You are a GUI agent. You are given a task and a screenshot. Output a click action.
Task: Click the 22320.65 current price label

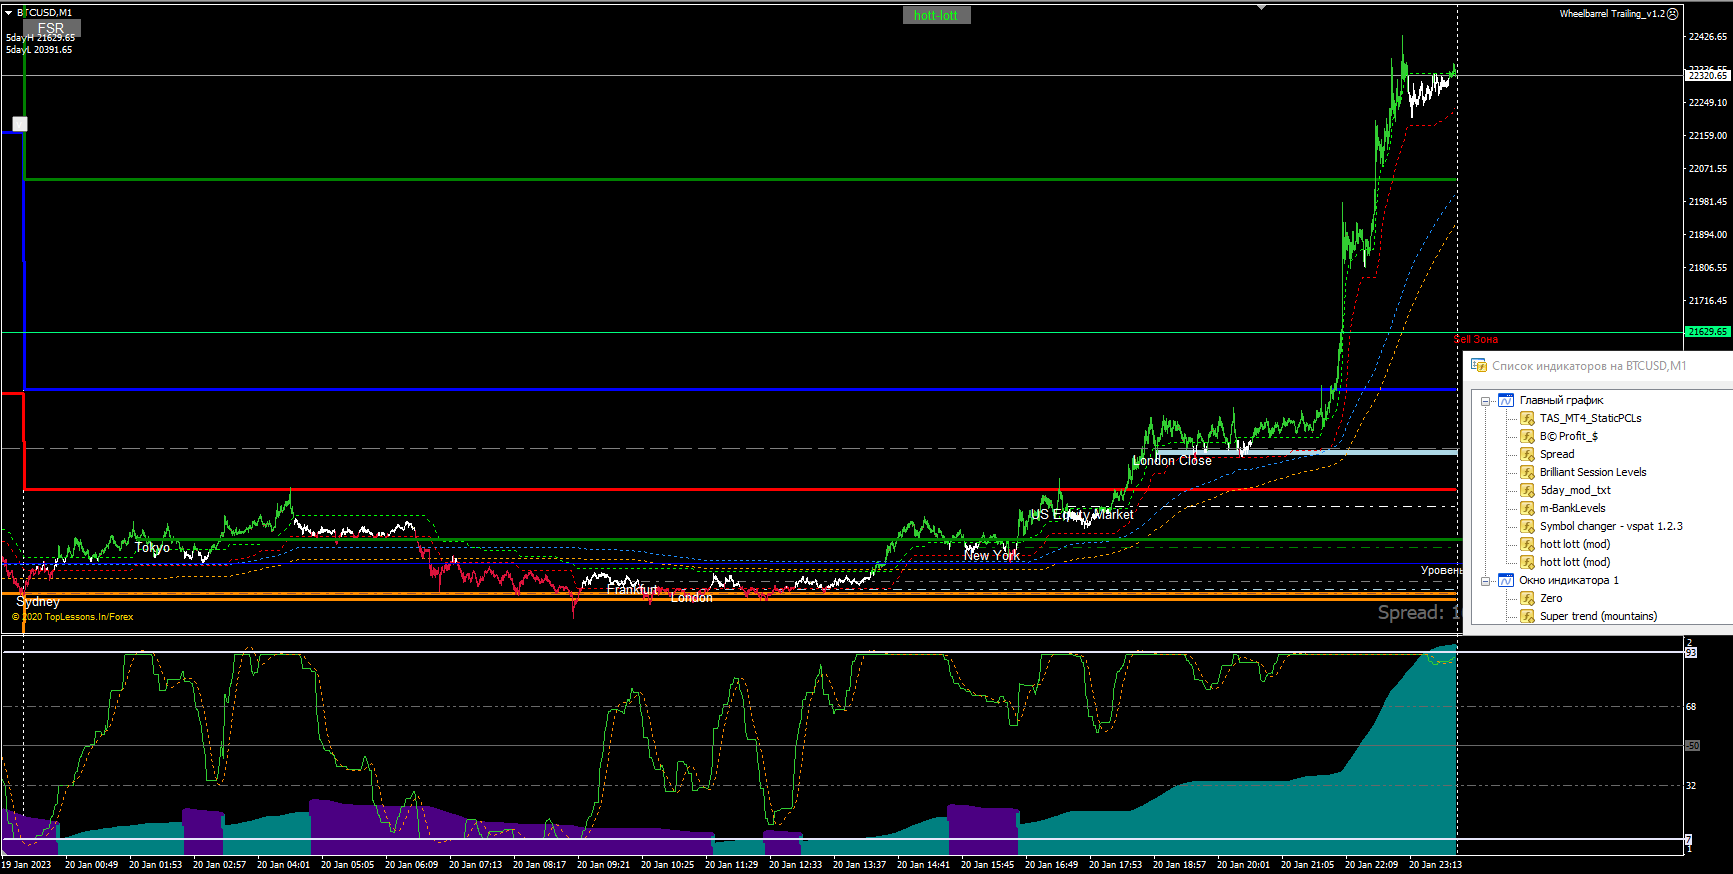point(1708,75)
